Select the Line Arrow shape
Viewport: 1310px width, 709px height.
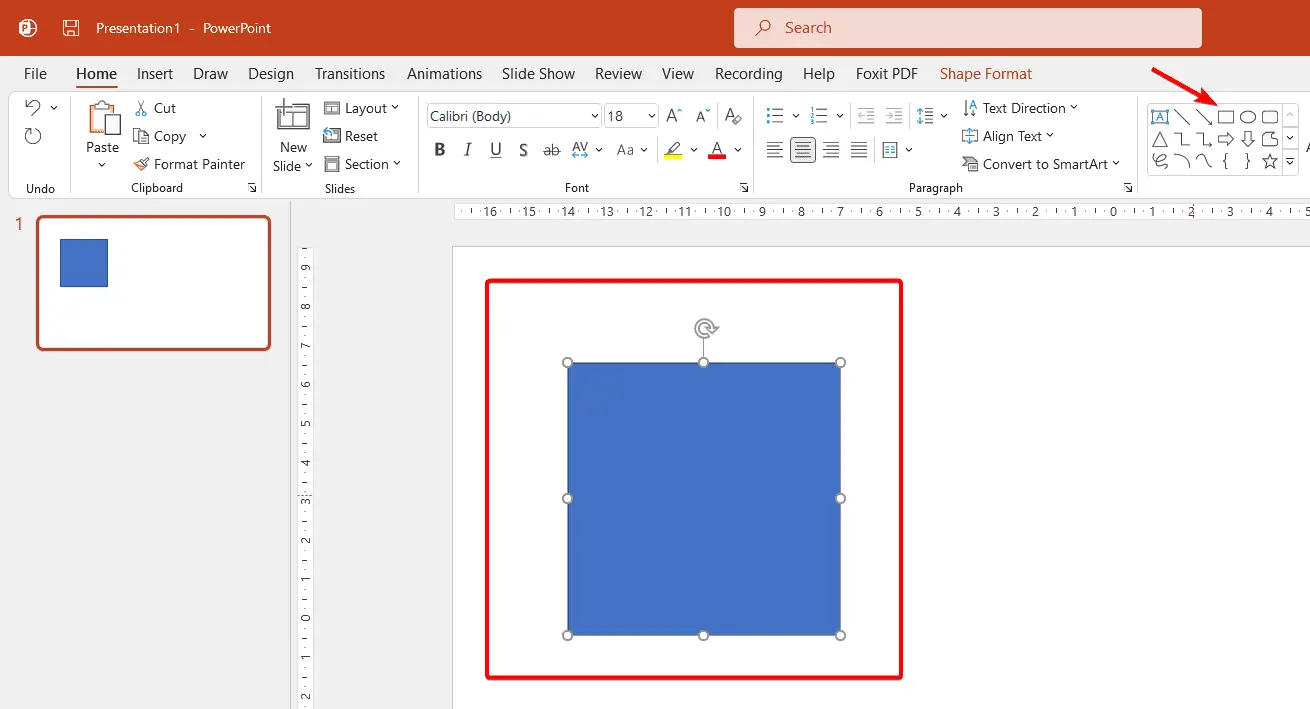coord(1204,117)
